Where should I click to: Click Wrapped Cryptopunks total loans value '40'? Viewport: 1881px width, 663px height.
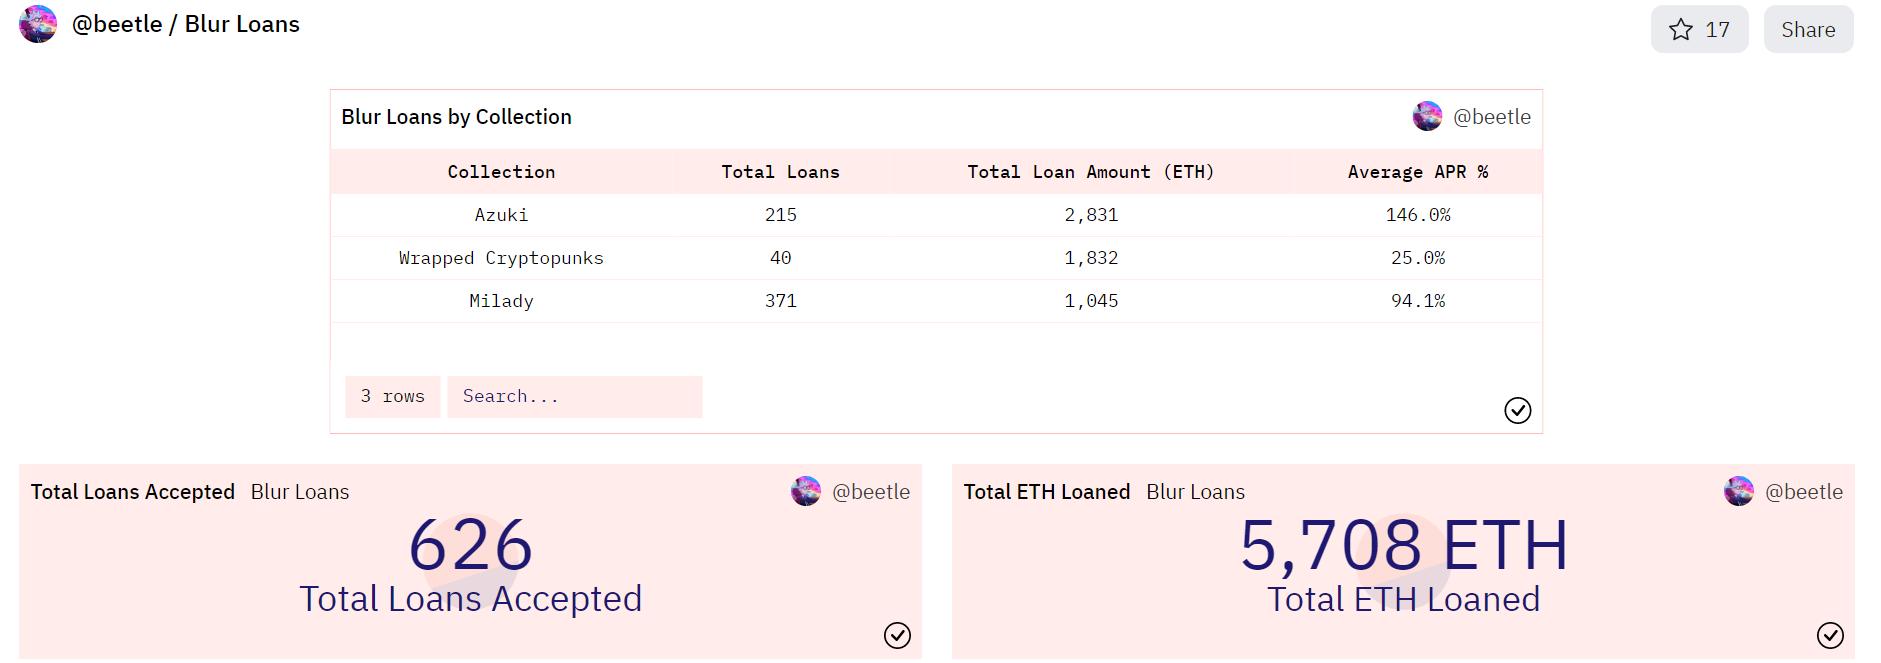click(x=780, y=258)
